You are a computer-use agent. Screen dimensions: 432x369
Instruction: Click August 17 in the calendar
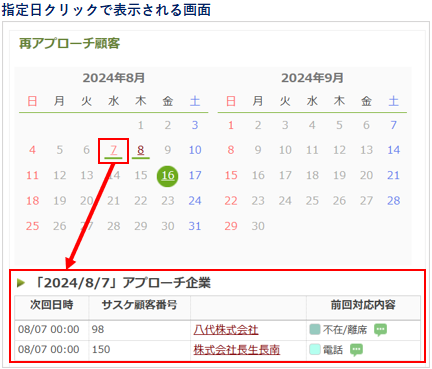pos(195,175)
